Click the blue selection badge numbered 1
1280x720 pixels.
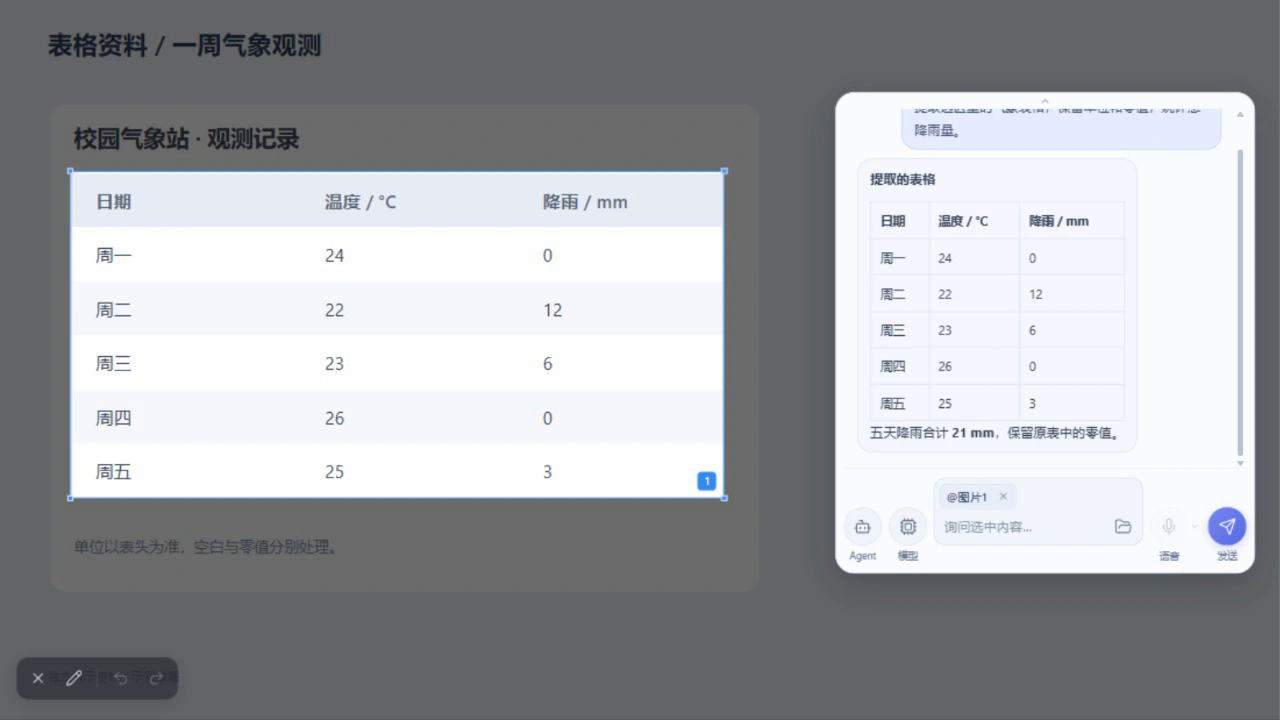tap(706, 481)
